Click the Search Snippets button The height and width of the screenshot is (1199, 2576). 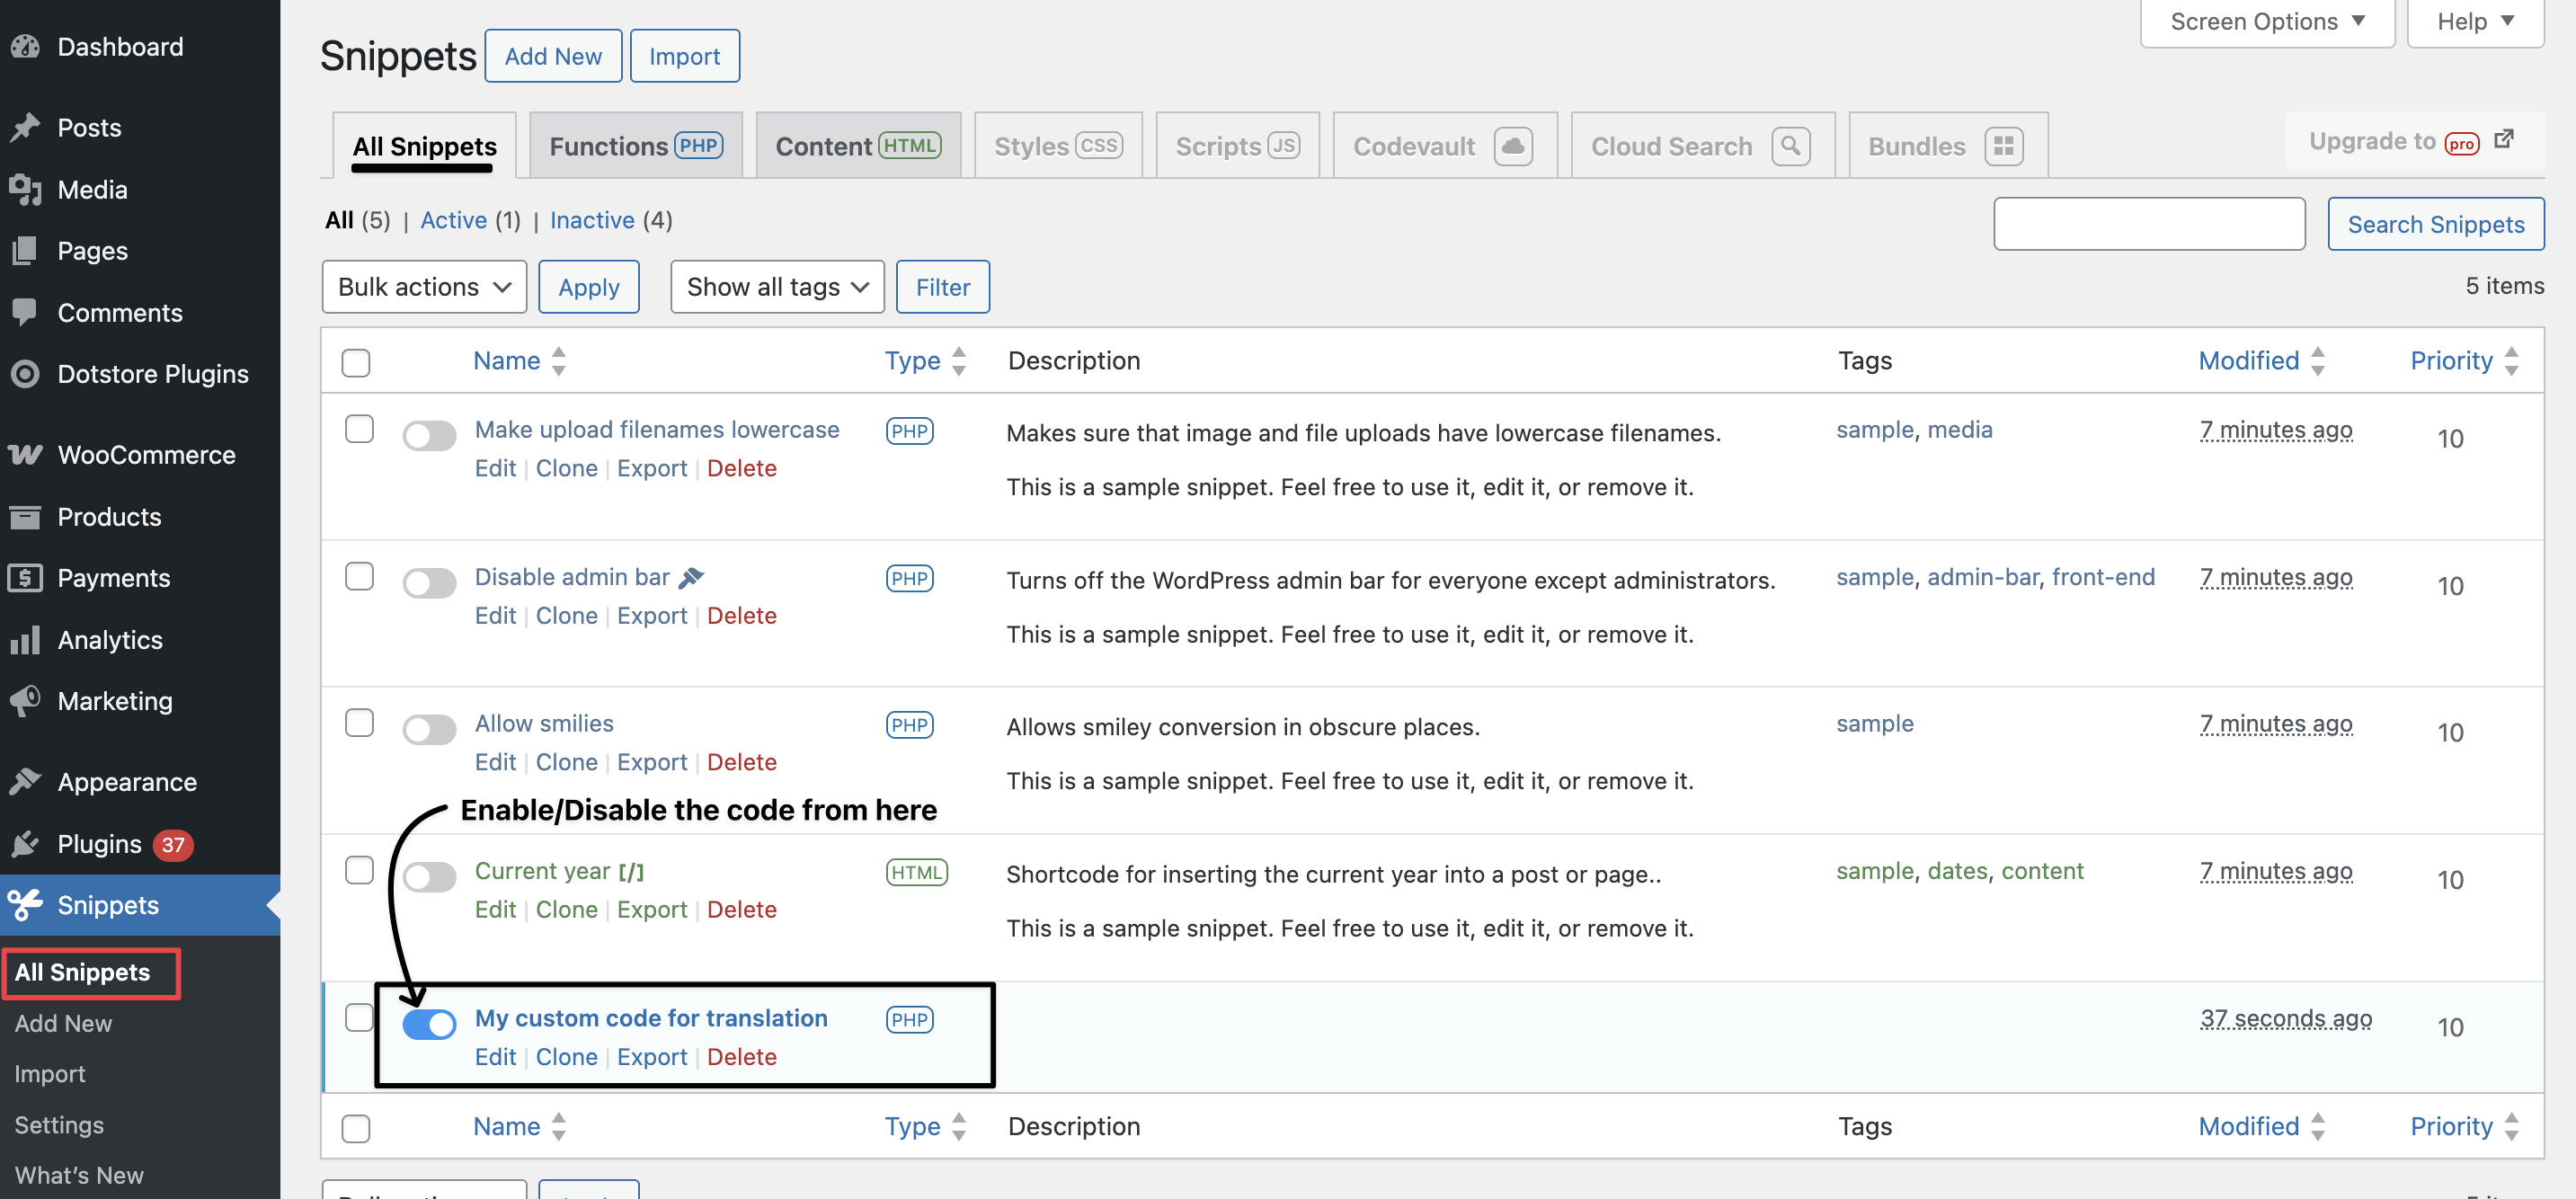[x=2436, y=224]
